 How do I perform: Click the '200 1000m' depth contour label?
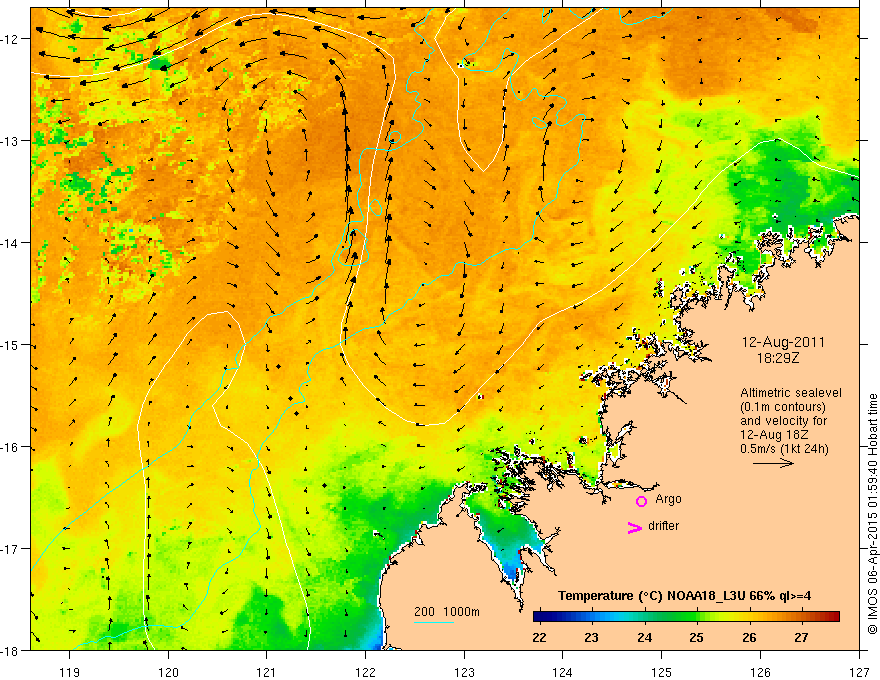coord(447,612)
